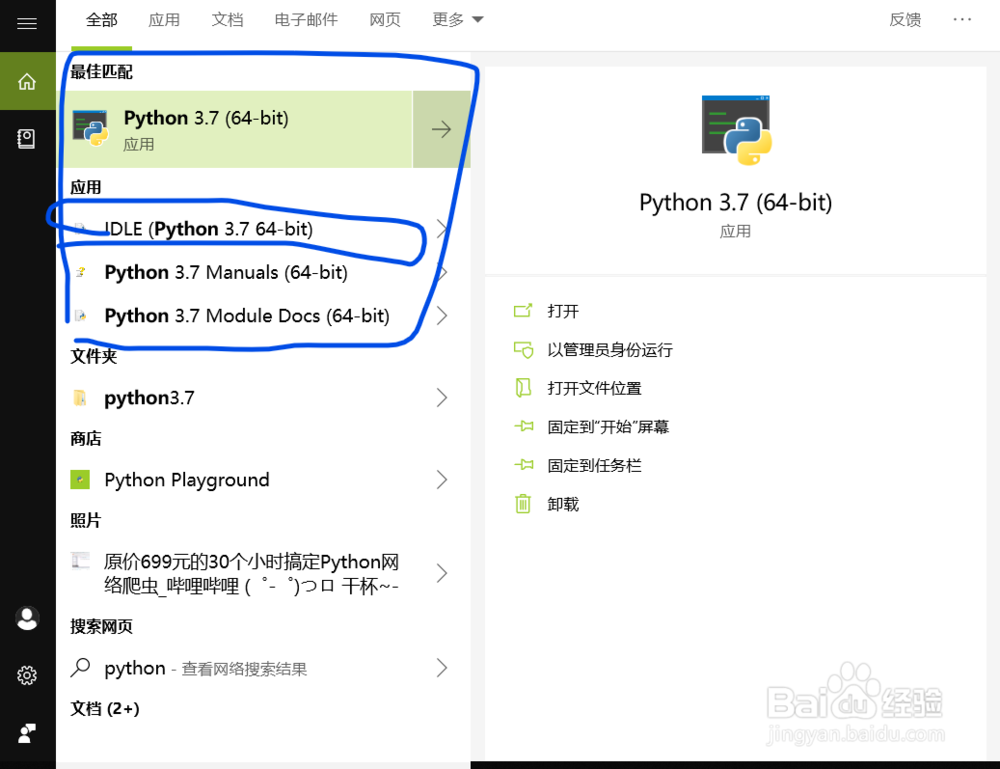Open the notebook icon in sidebar
The height and width of the screenshot is (769, 1000).
(x=26, y=138)
